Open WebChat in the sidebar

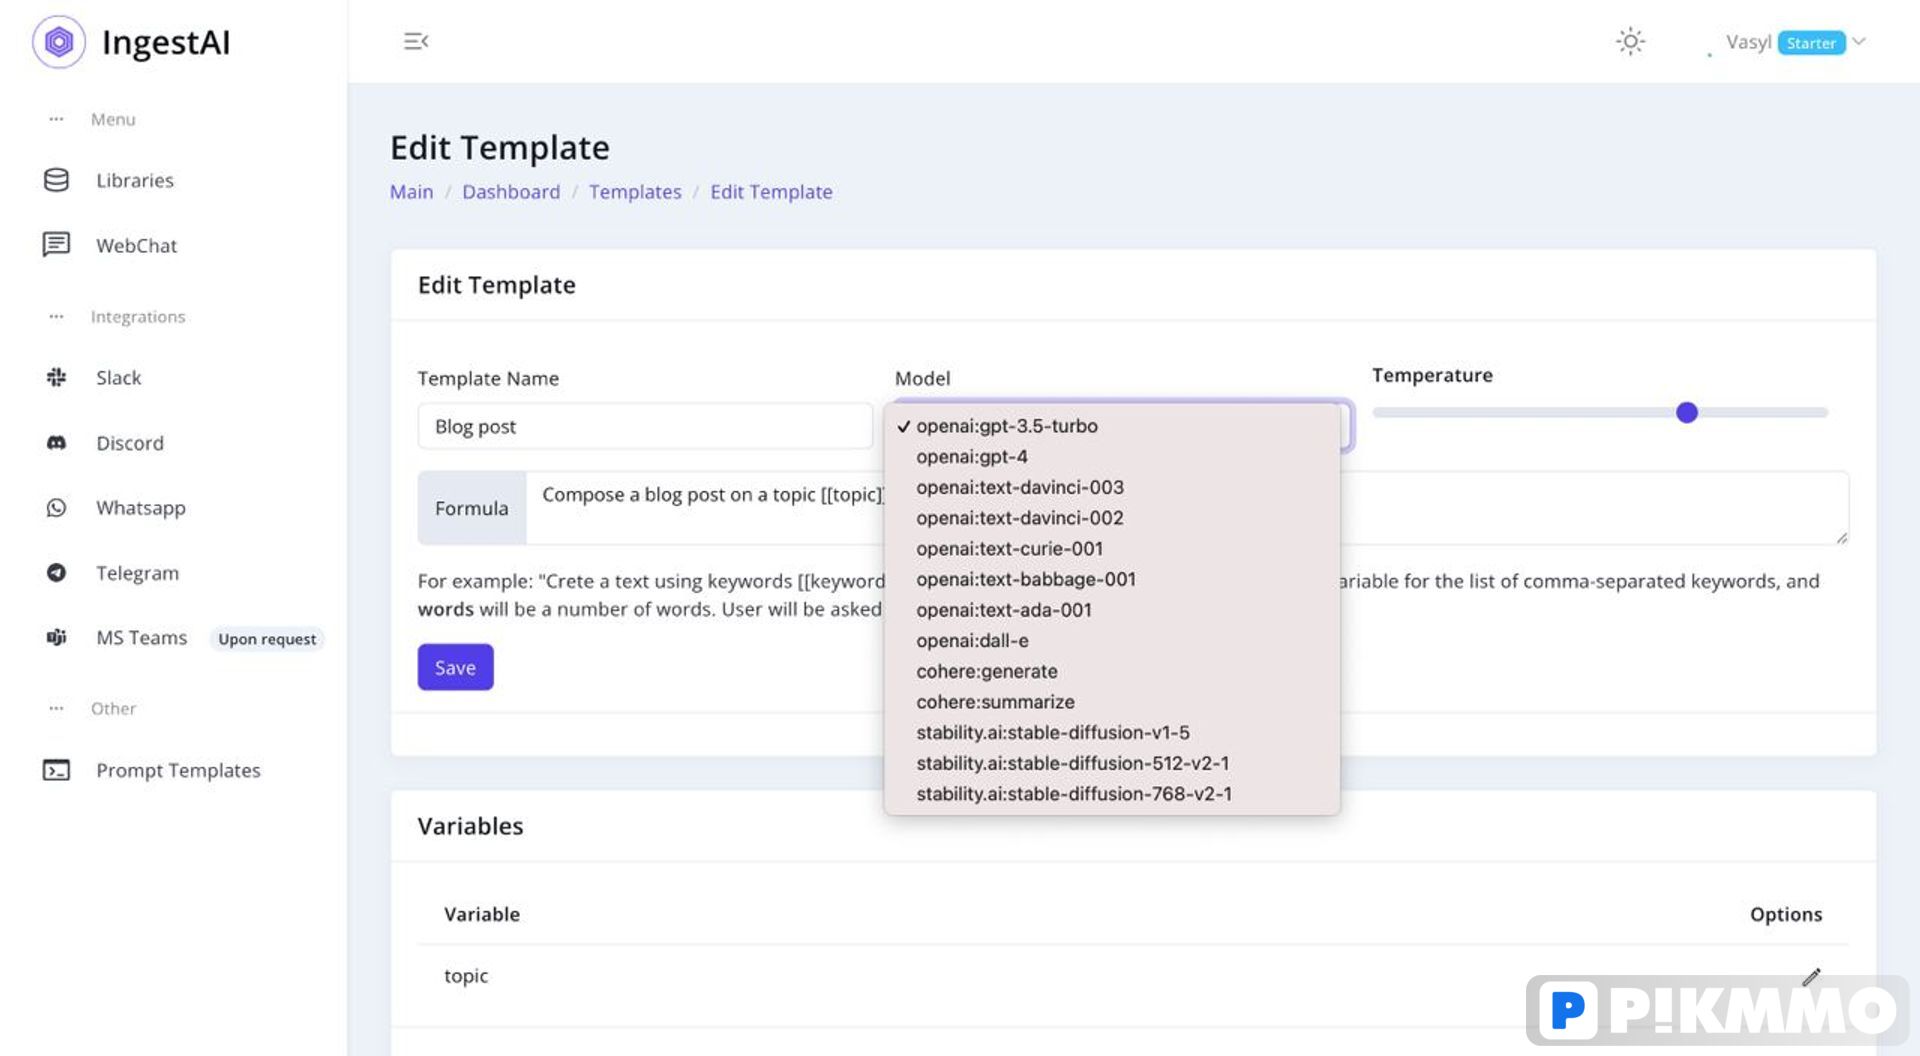coord(136,245)
